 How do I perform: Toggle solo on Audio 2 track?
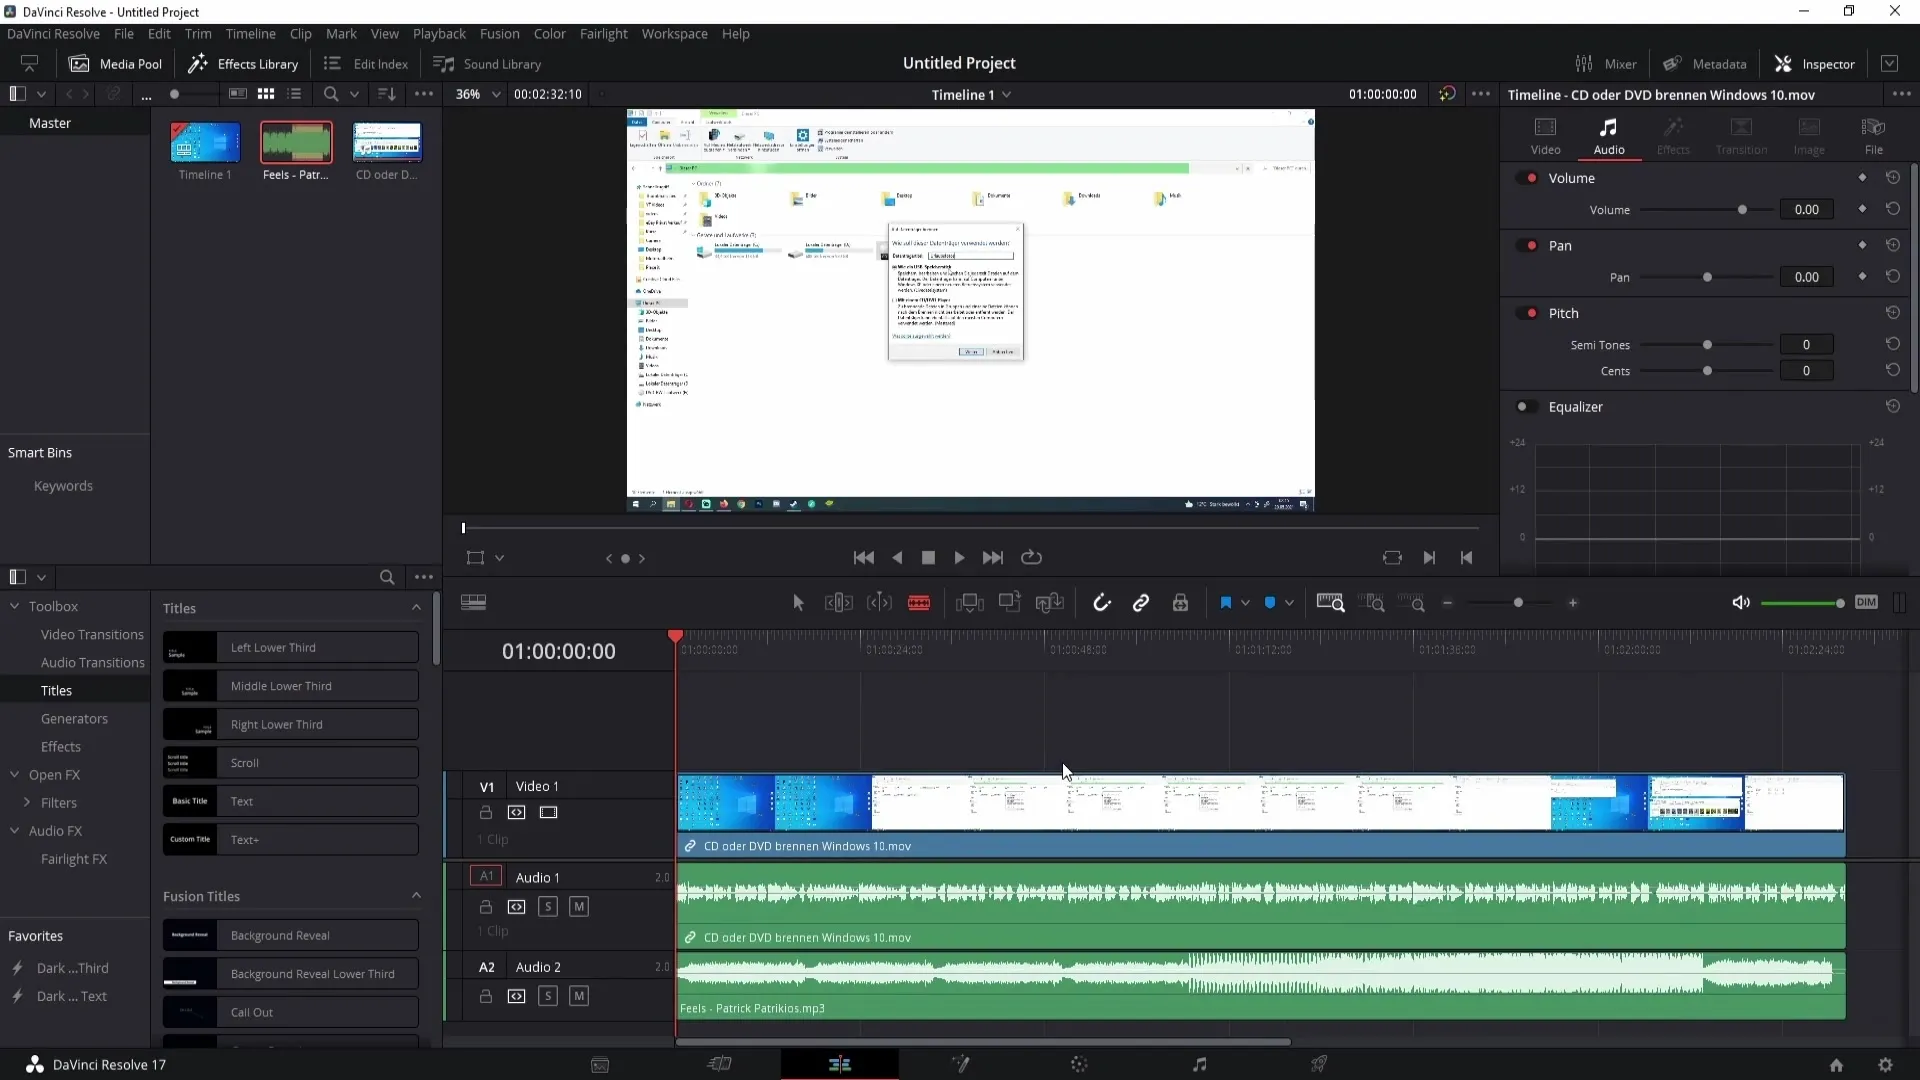point(547,997)
